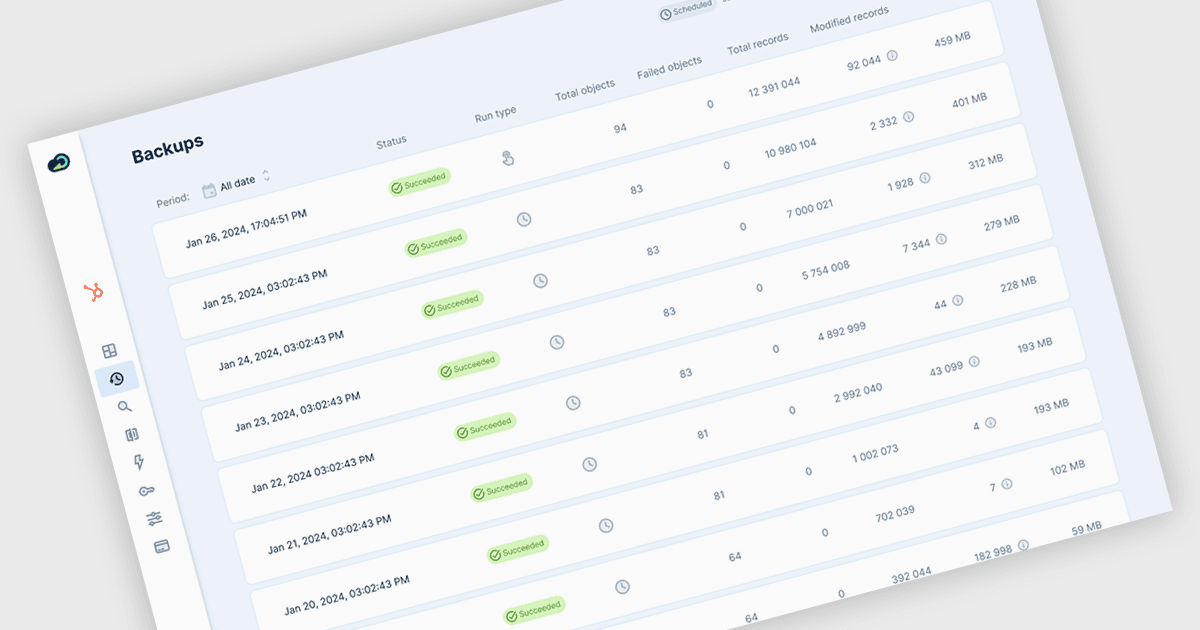Click info icon next to modified value 44

(x=957, y=300)
